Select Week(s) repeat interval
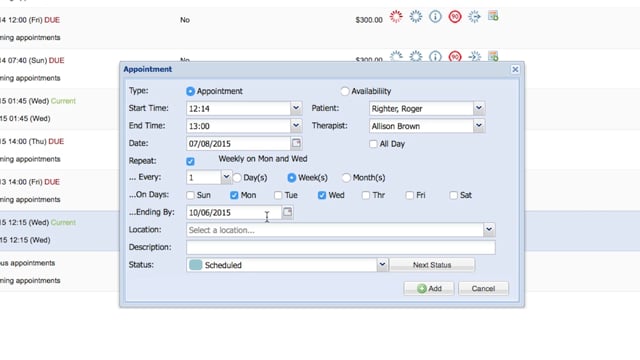 pos(291,178)
